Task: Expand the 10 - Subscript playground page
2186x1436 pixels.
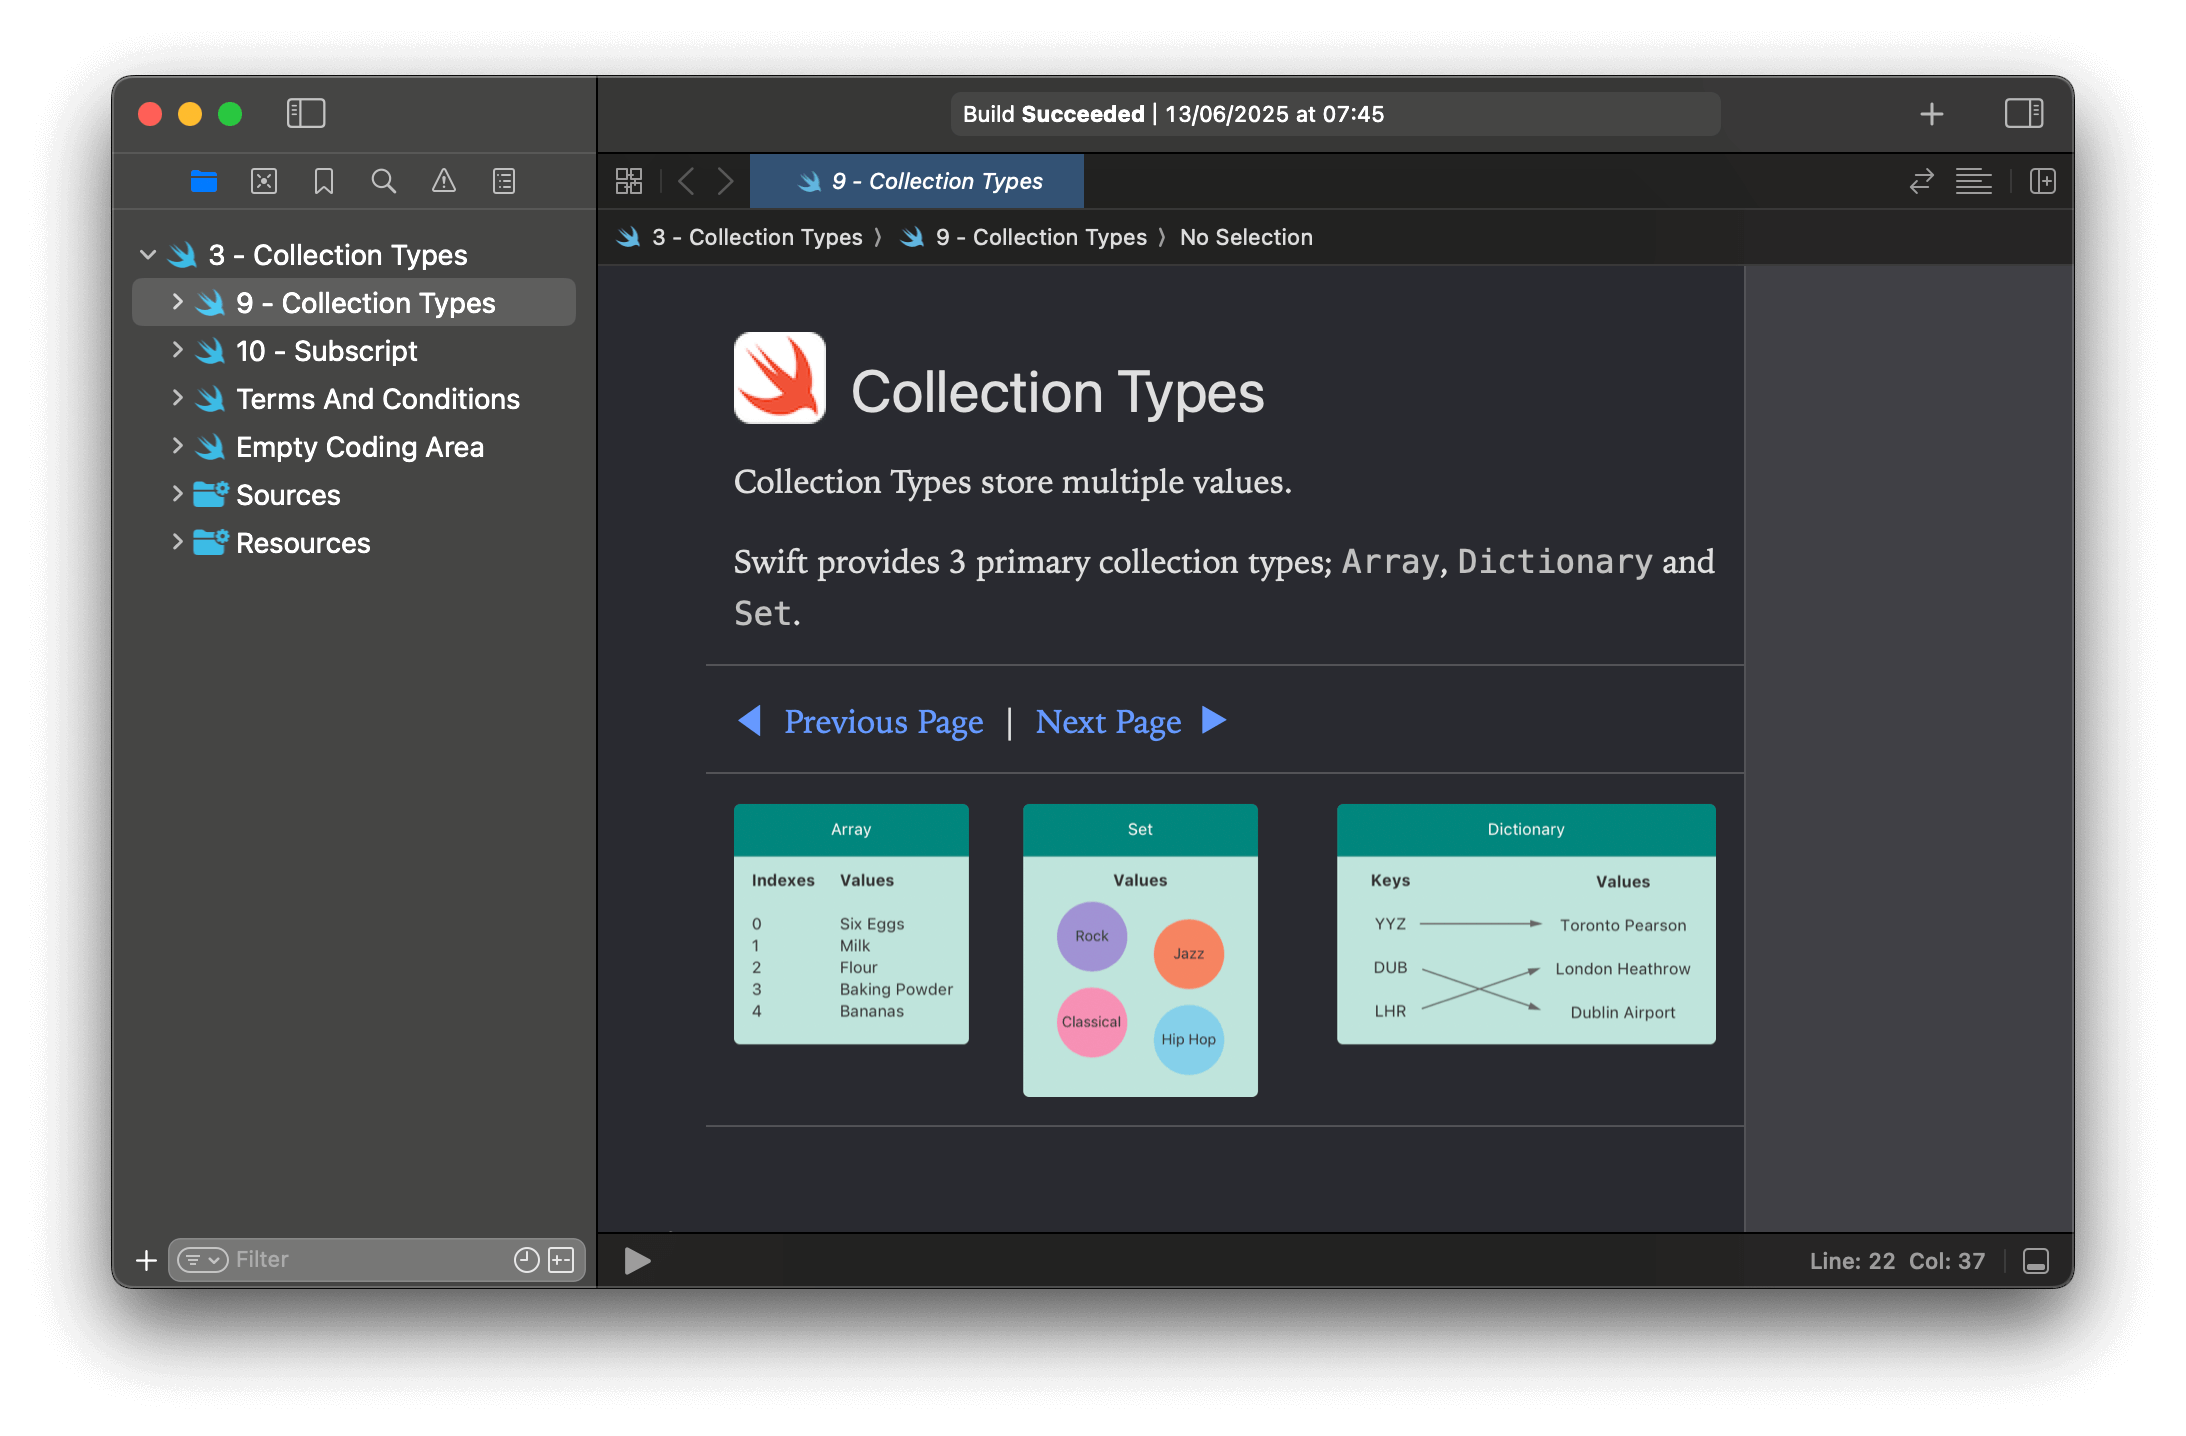Action: click(177, 350)
